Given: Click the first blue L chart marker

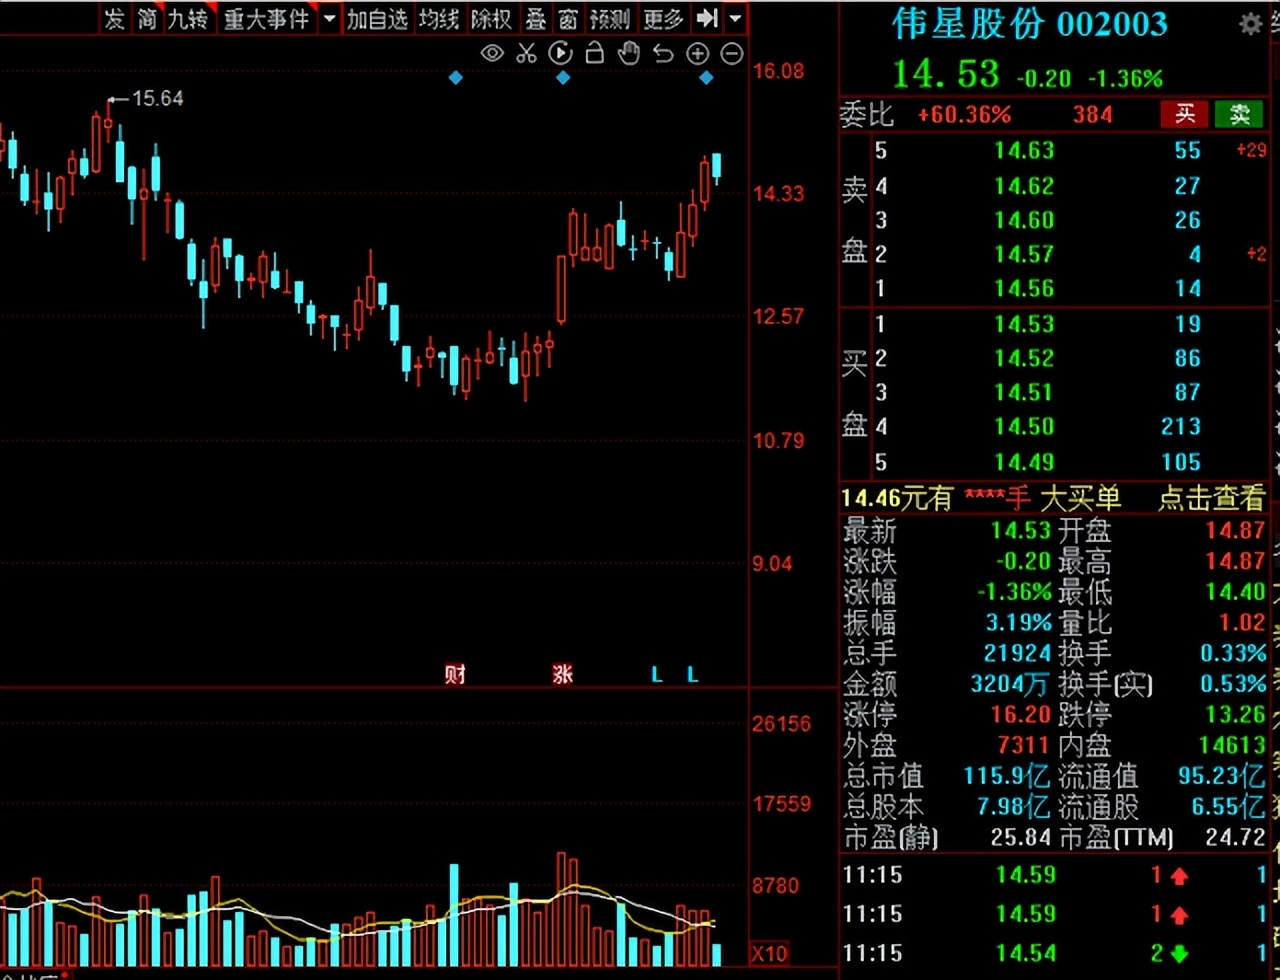Looking at the screenshot, I should click(657, 675).
